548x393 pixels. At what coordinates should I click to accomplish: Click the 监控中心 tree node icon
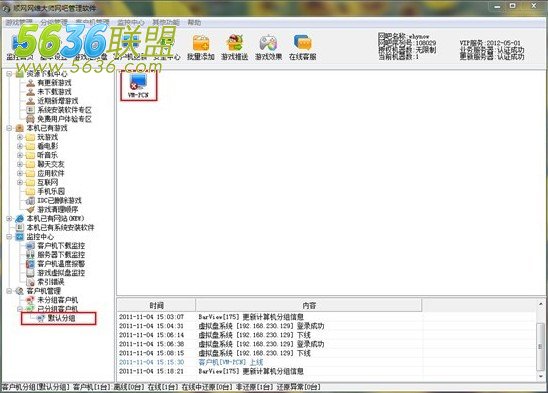point(20,237)
